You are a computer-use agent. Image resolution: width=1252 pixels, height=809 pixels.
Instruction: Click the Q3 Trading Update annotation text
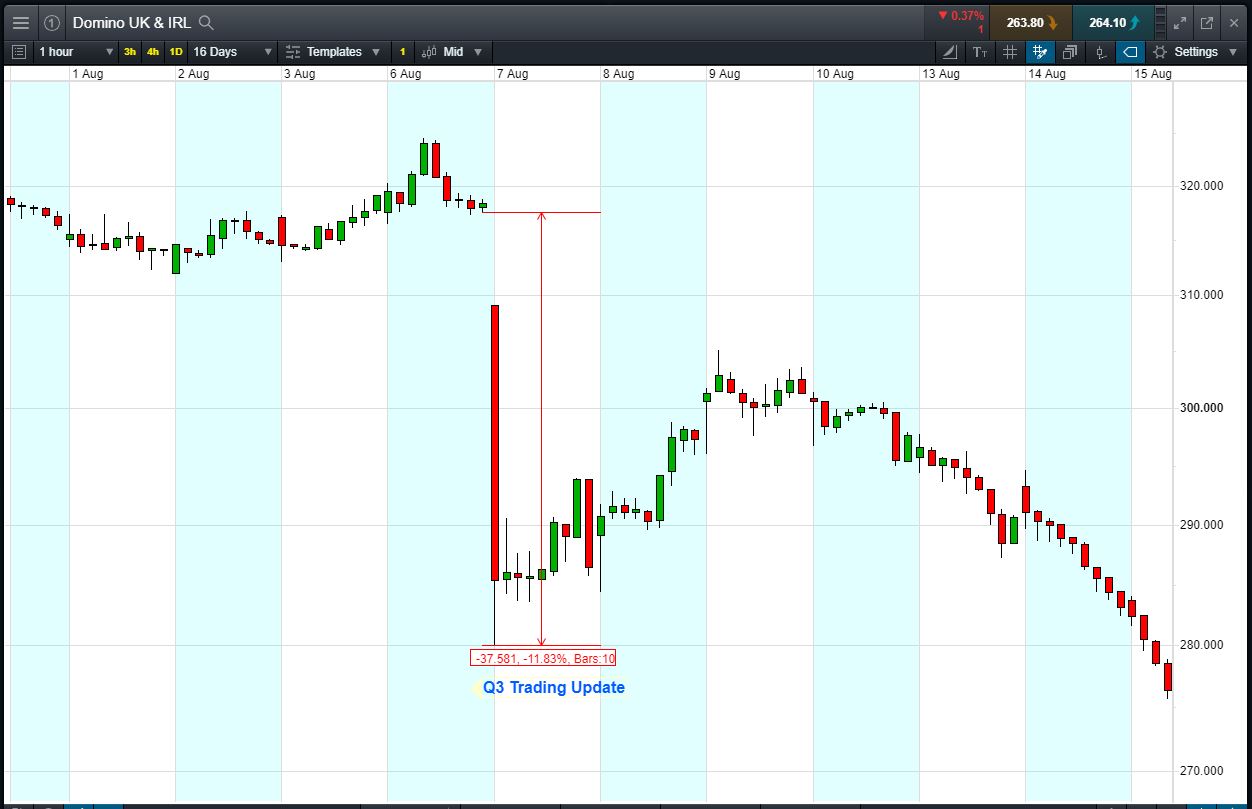click(554, 687)
